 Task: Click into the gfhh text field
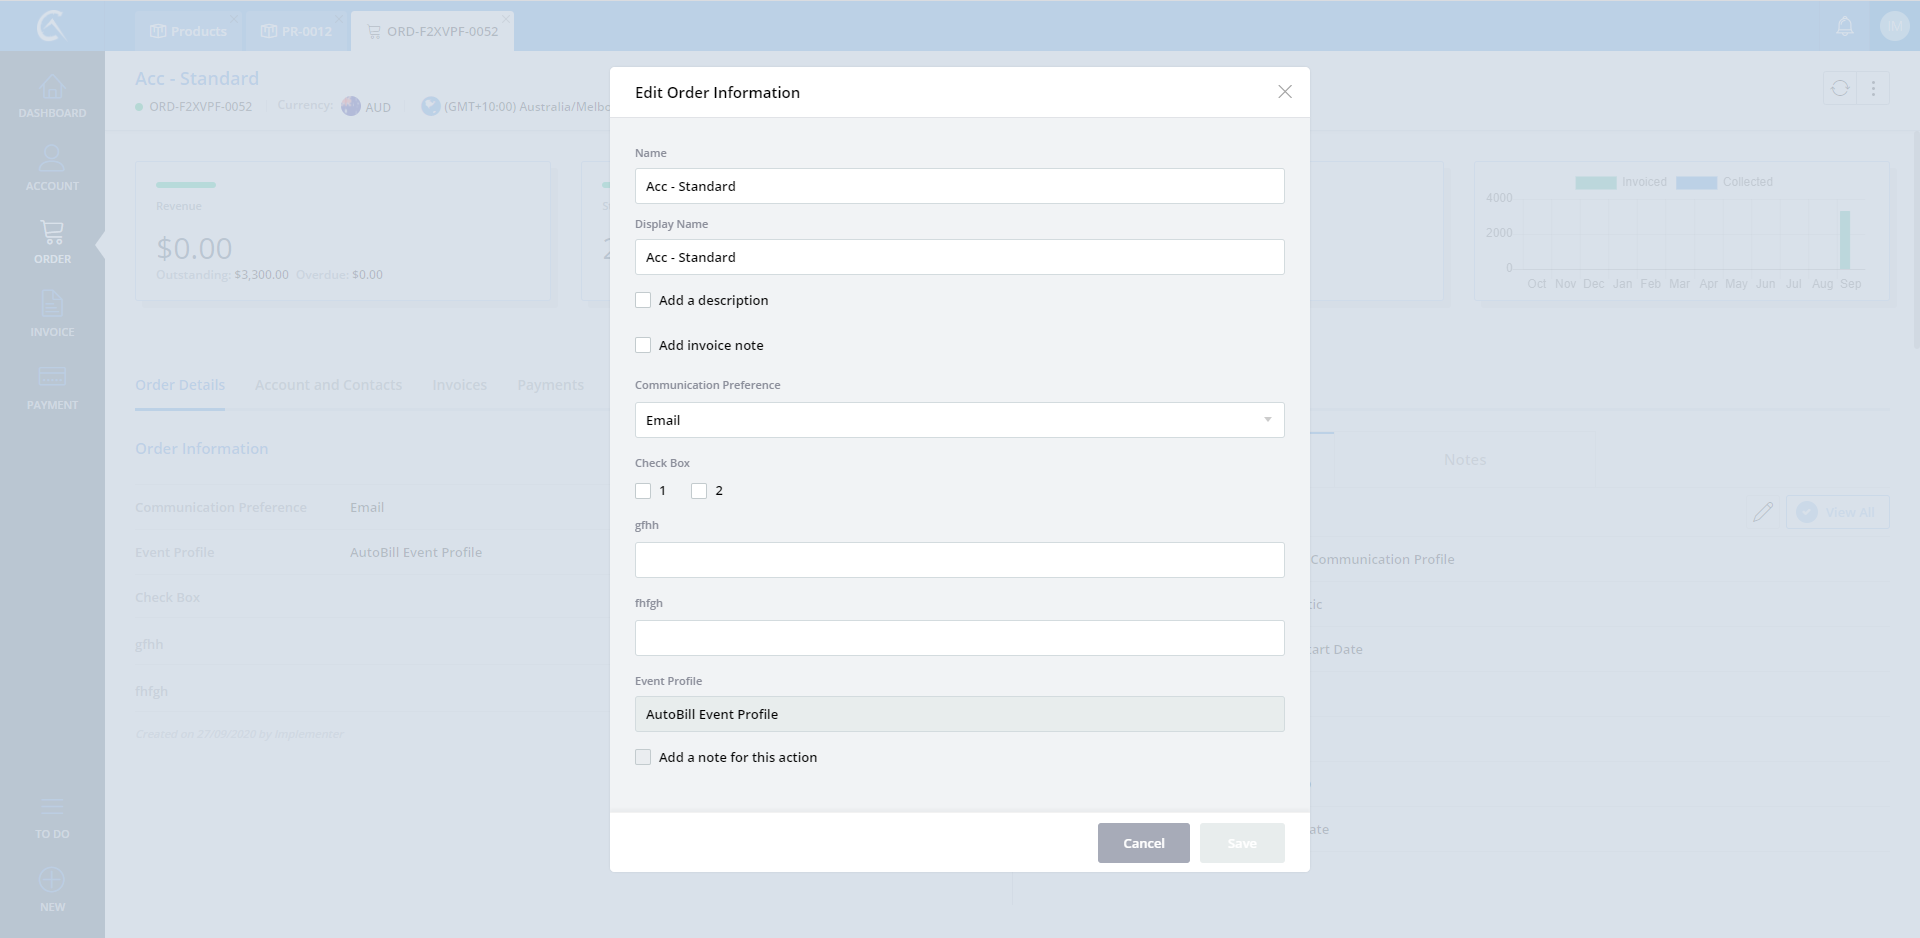[x=959, y=560]
